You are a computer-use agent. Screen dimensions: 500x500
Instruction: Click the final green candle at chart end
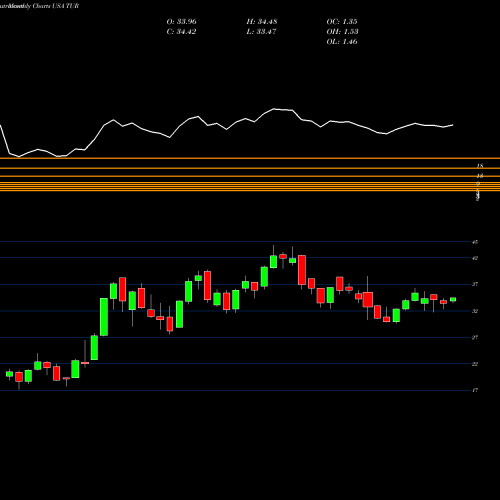[x=453, y=299]
